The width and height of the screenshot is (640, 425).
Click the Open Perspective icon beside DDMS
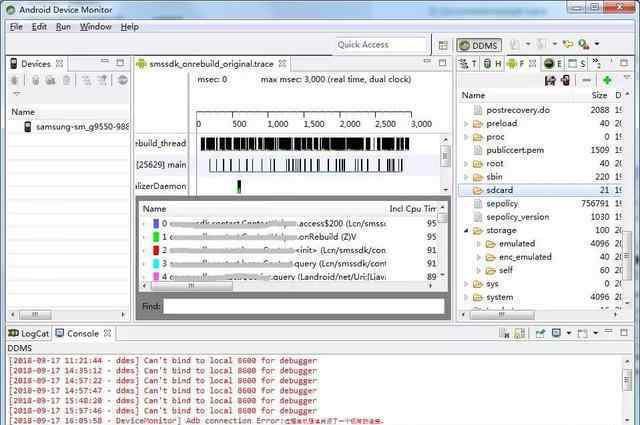[x=443, y=45]
